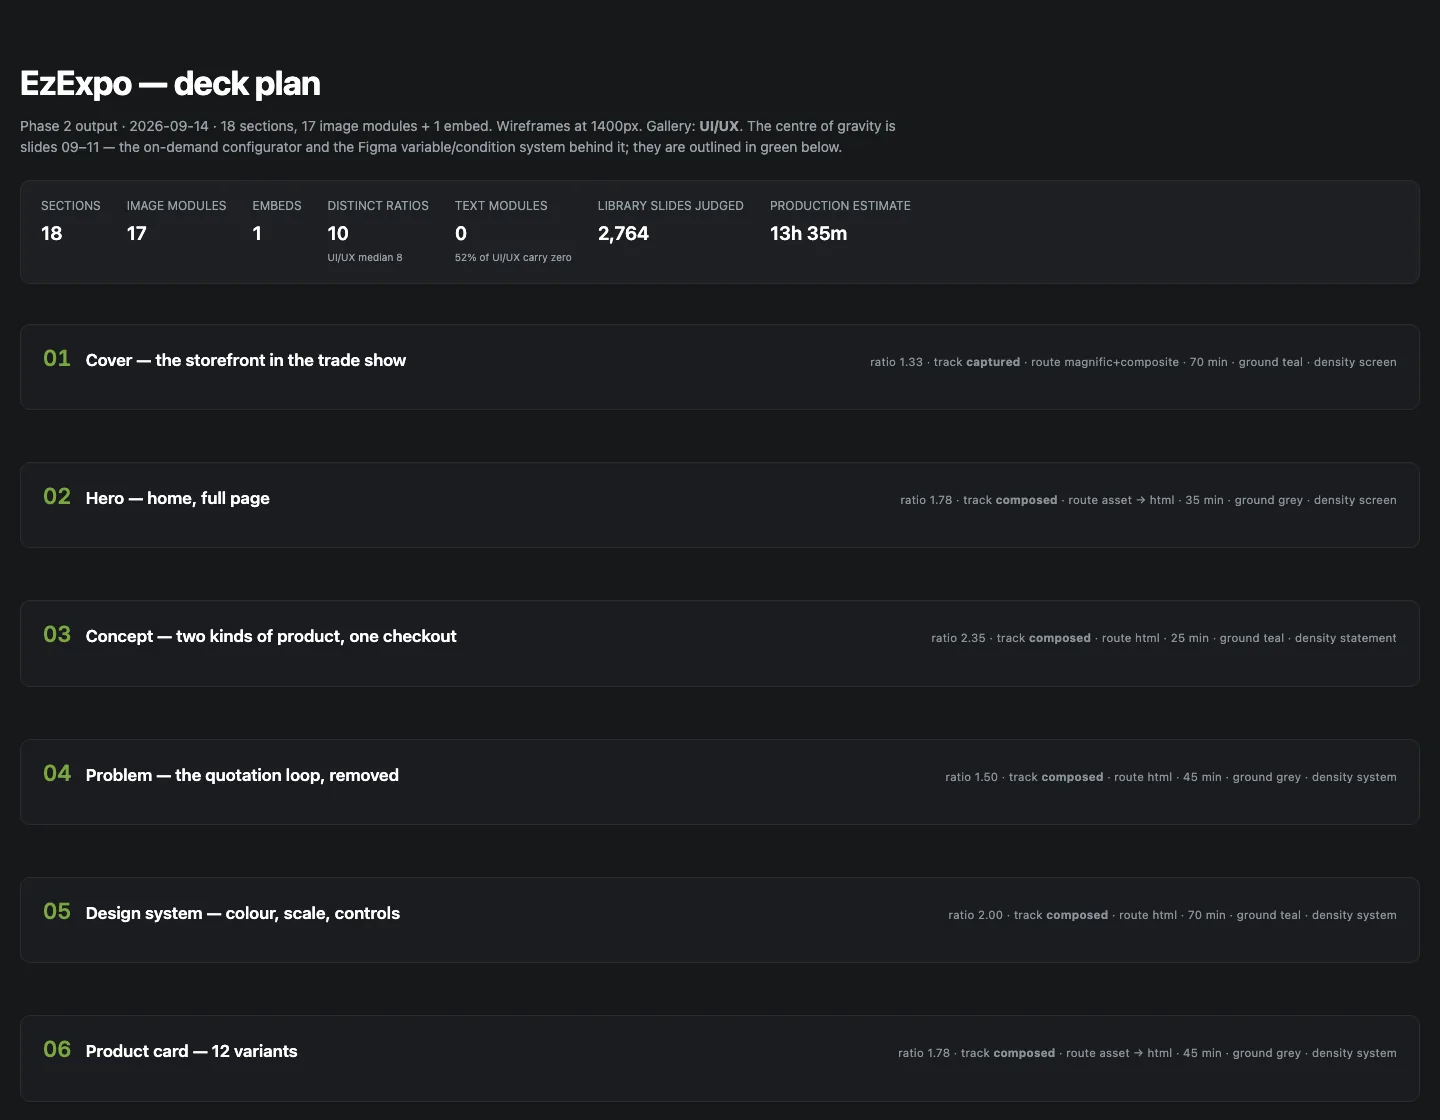Click section number 04

point(57,774)
